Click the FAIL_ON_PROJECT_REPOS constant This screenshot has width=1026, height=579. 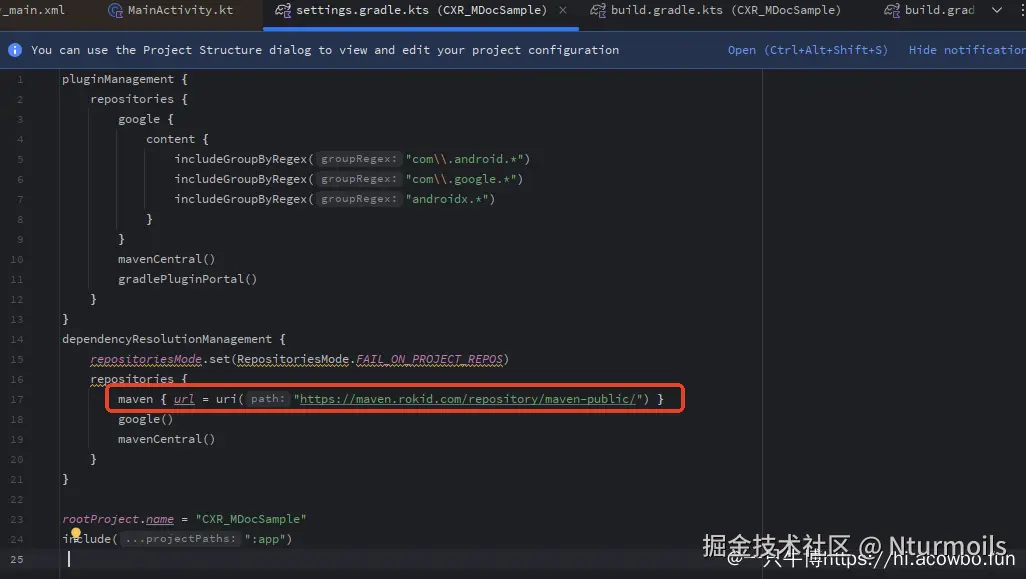pyautogui.click(x=429, y=359)
